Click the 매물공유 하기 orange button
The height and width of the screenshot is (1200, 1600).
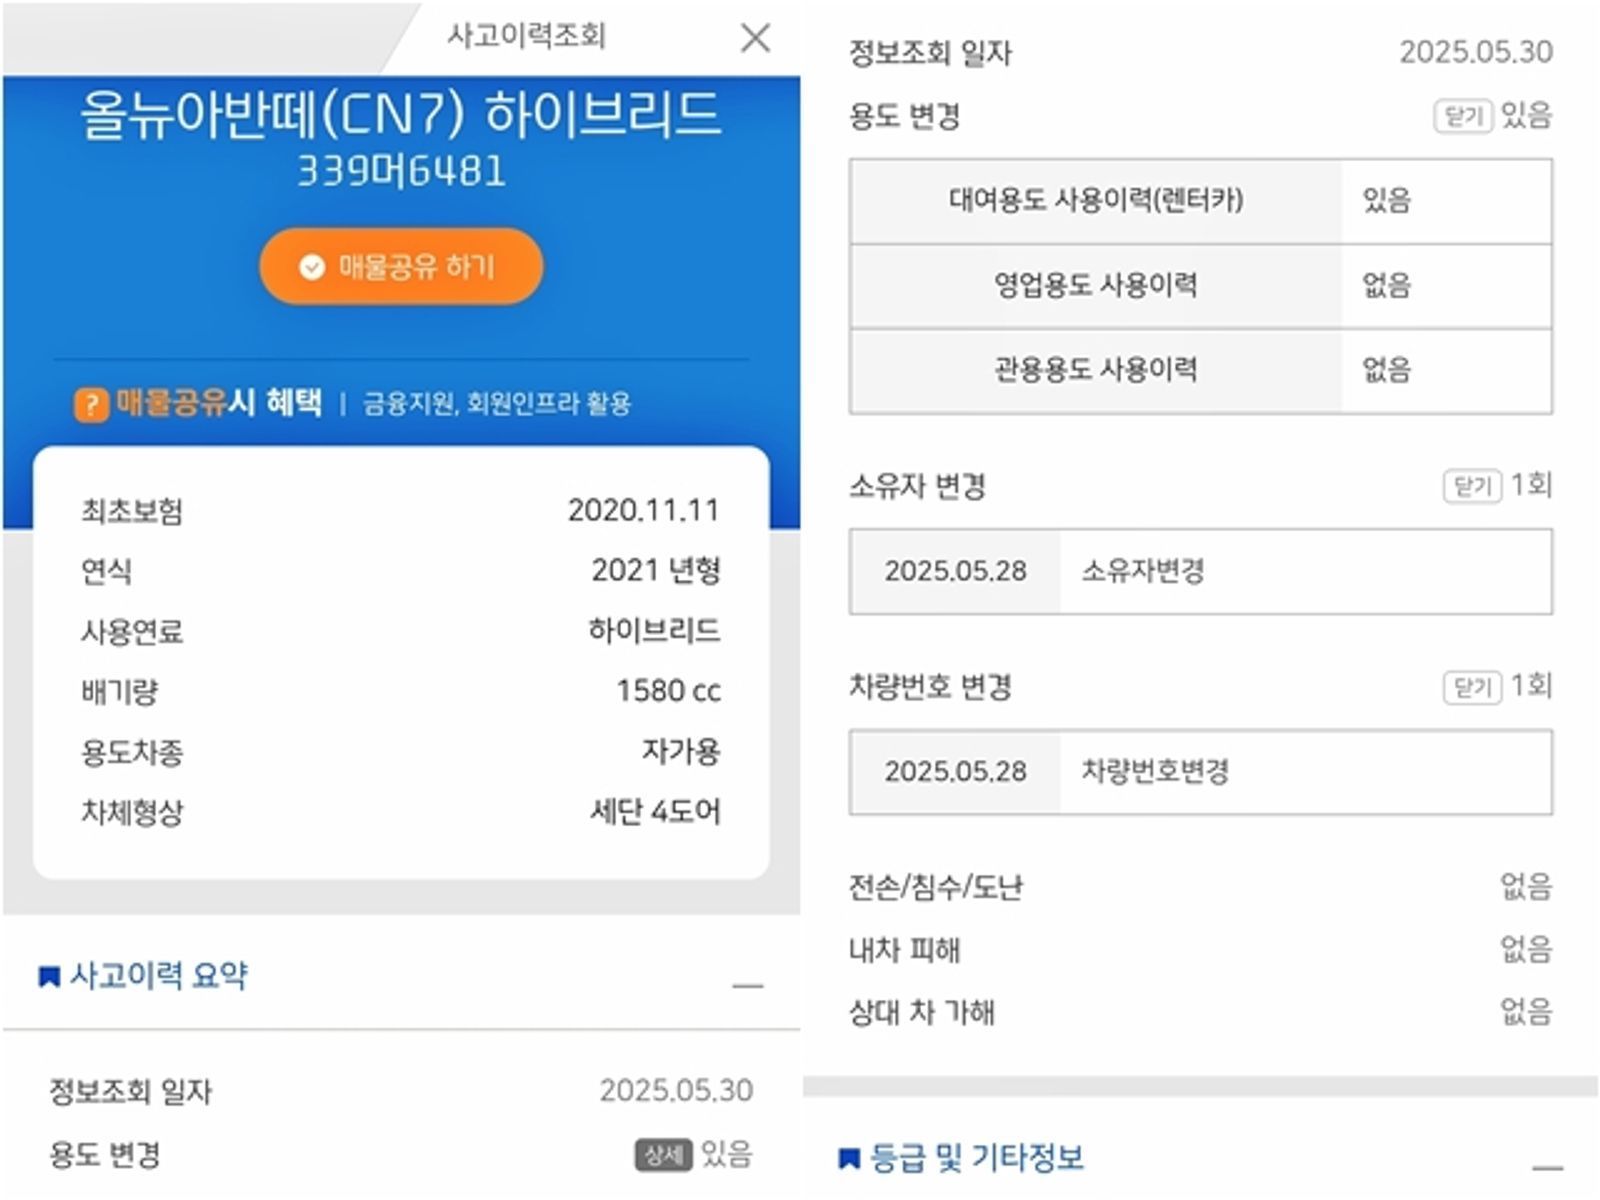[x=401, y=266]
